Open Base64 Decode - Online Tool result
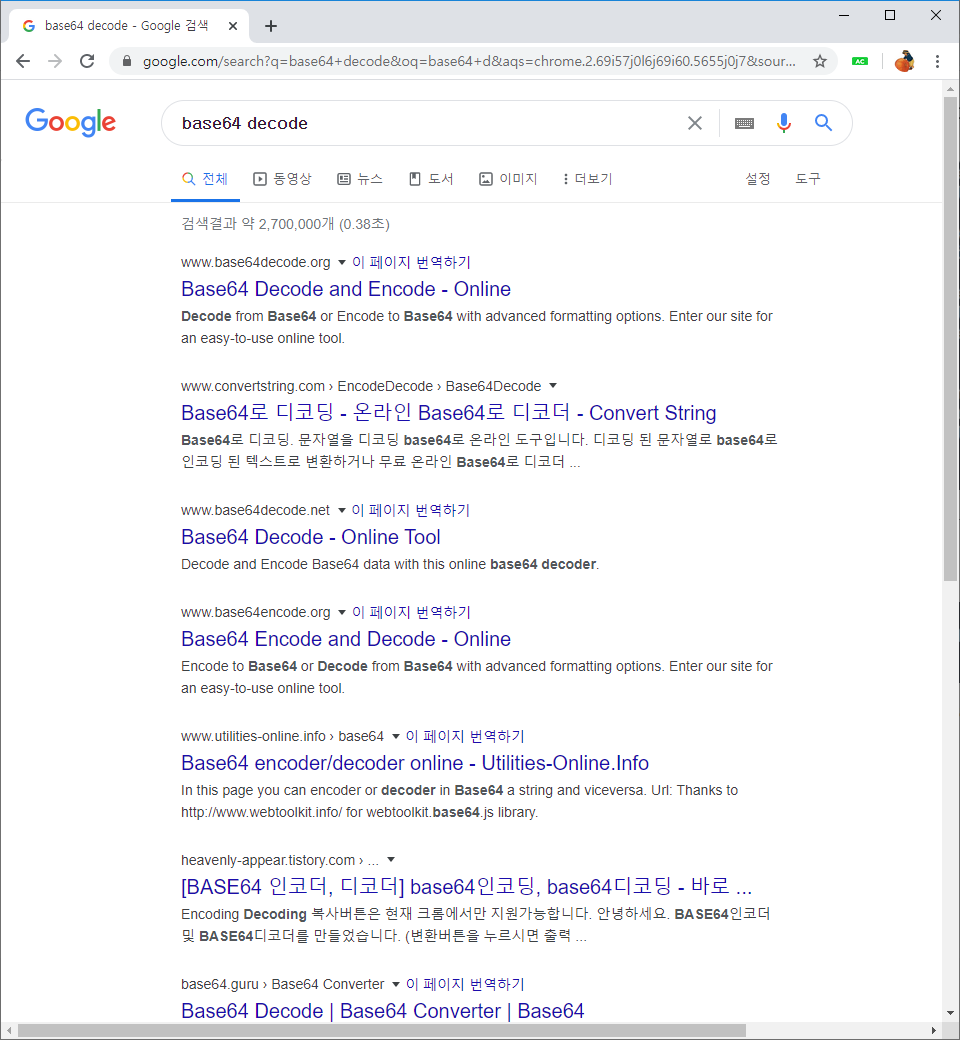The width and height of the screenshot is (960, 1040). (310, 537)
